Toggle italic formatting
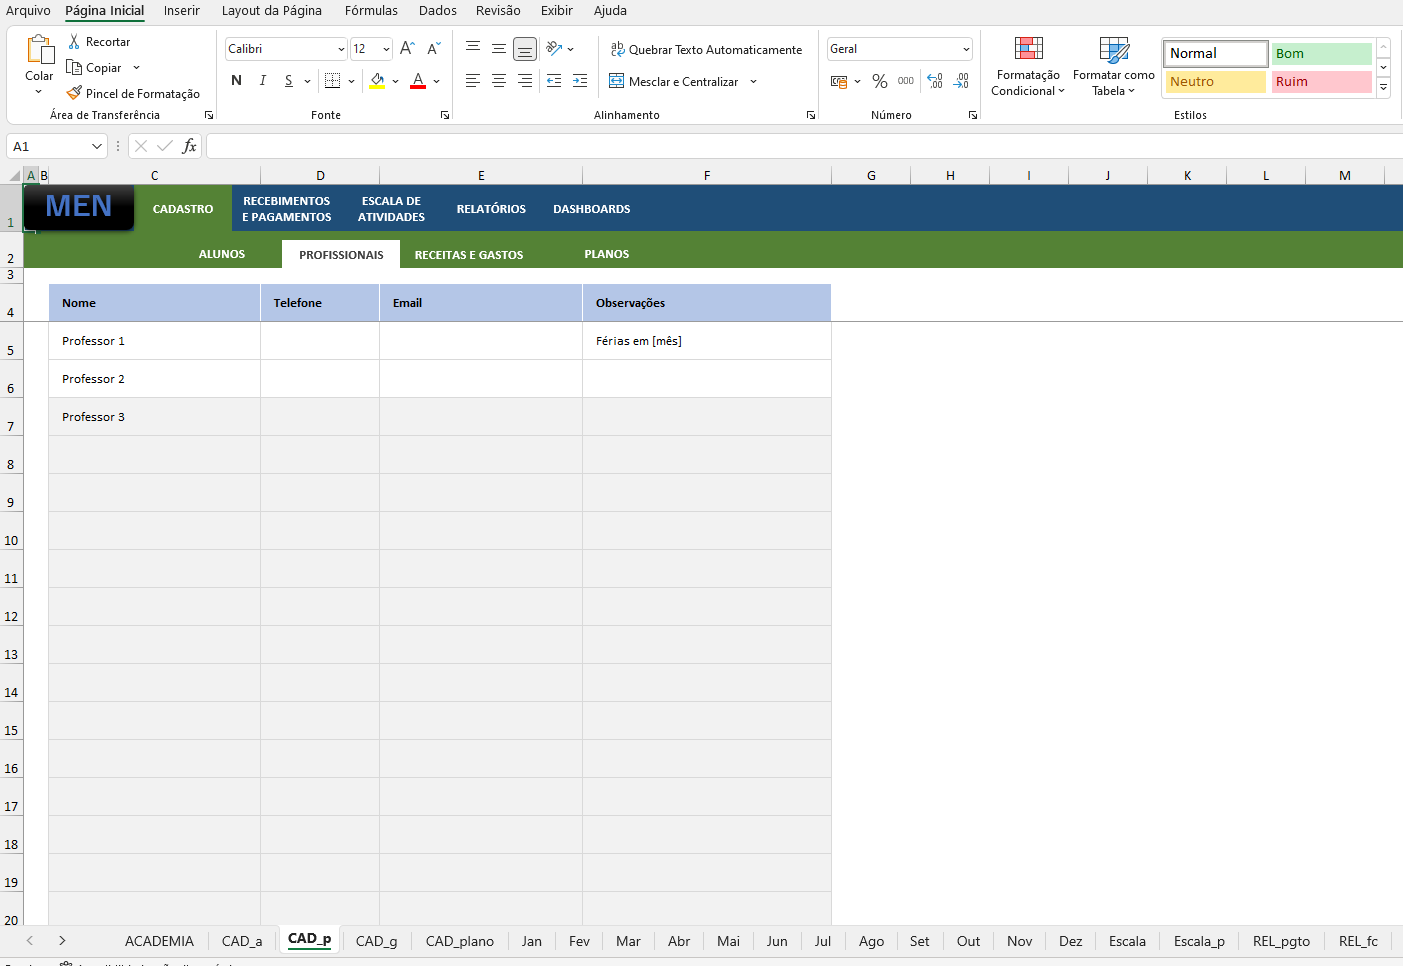The width and height of the screenshot is (1403, 966). 262,81
